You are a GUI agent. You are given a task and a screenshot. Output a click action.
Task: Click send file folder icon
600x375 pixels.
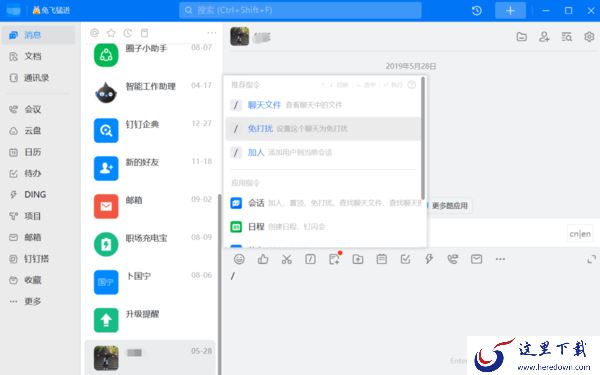[x=358, y=259]
